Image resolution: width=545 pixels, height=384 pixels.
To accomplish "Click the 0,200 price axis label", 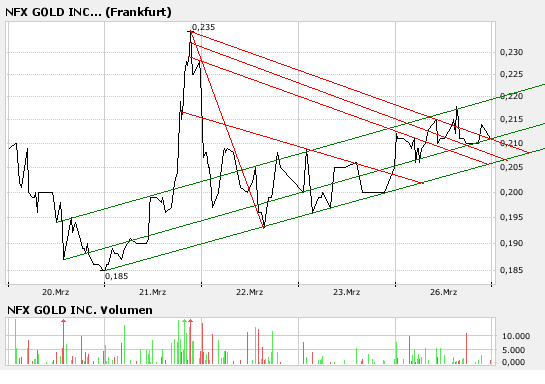I will point(511,192).
